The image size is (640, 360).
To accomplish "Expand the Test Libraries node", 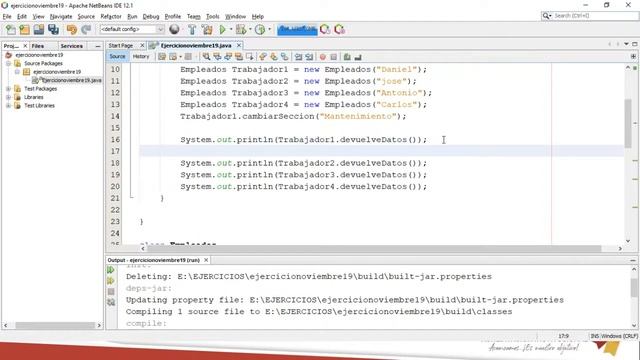I will point(8,105).
